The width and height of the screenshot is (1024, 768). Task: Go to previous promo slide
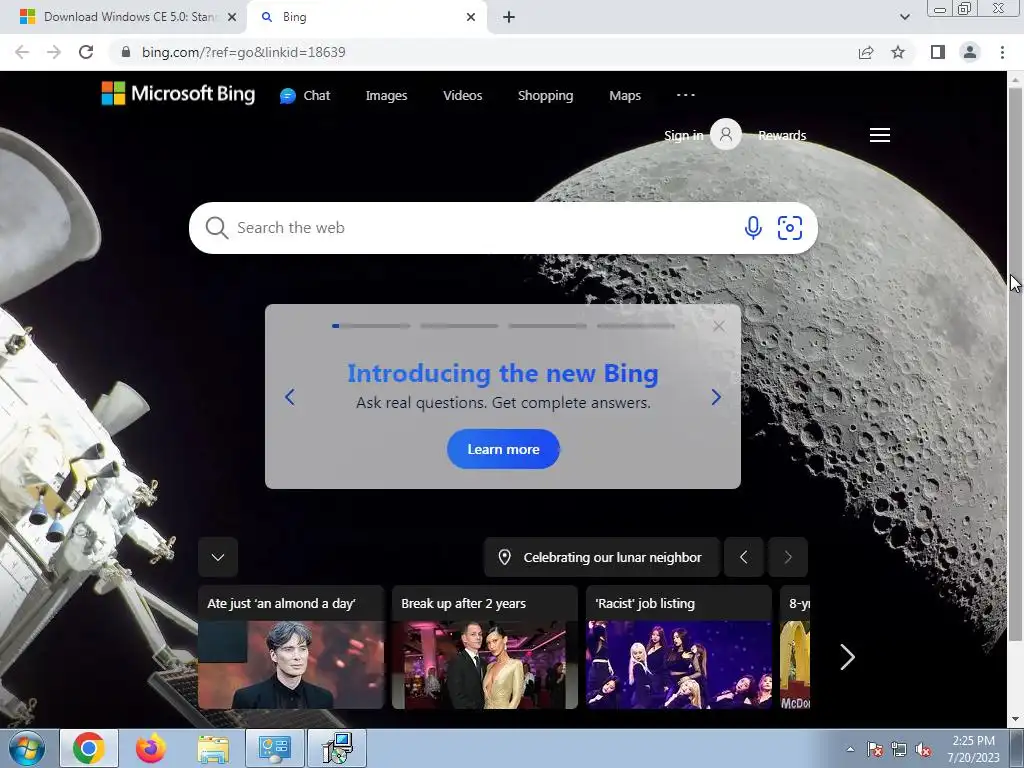click(290, 397)
